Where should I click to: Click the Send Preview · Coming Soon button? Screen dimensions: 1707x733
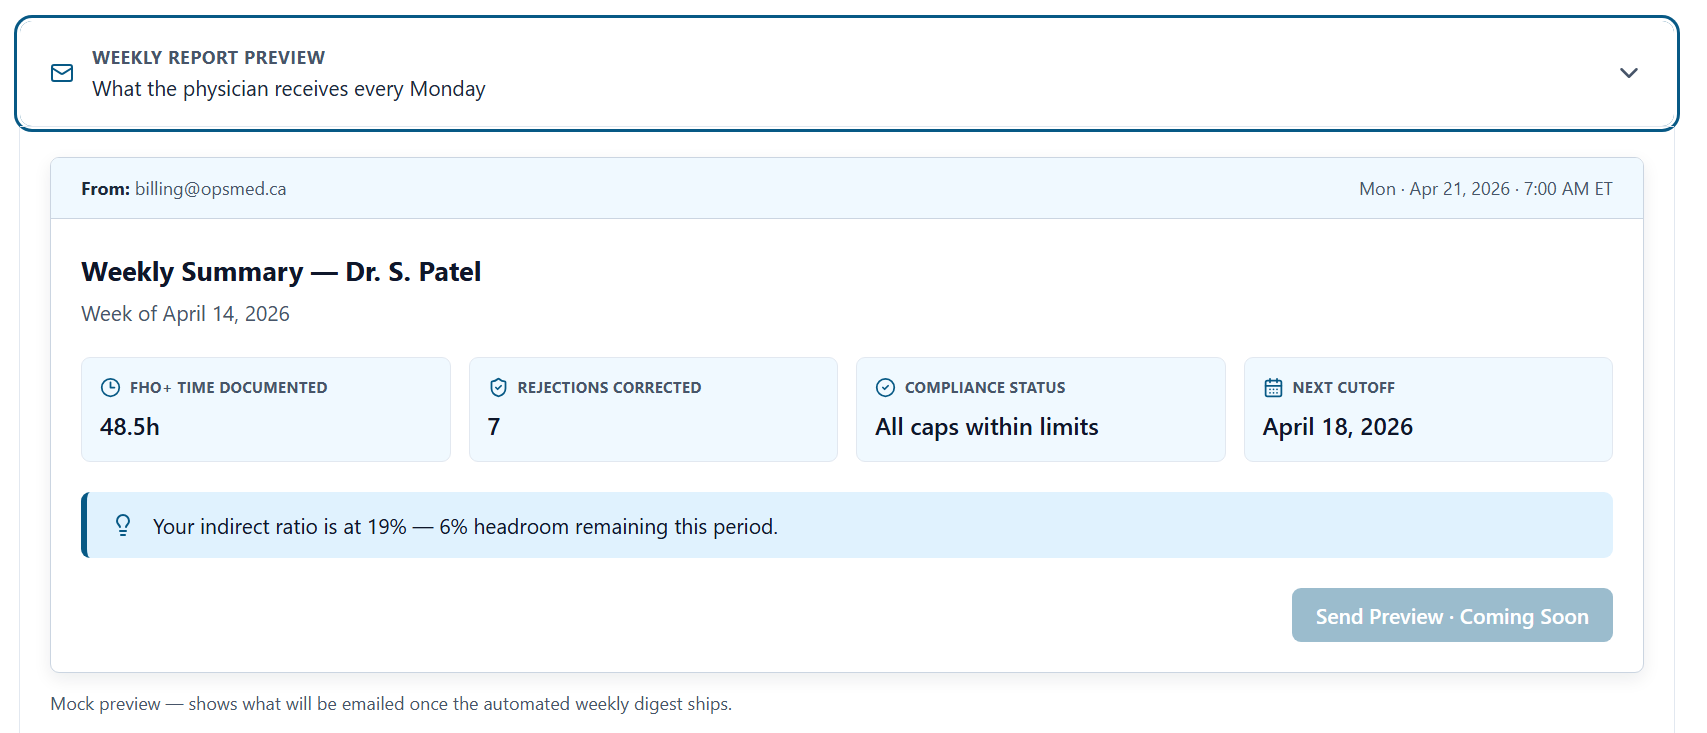click(1451, 616)
